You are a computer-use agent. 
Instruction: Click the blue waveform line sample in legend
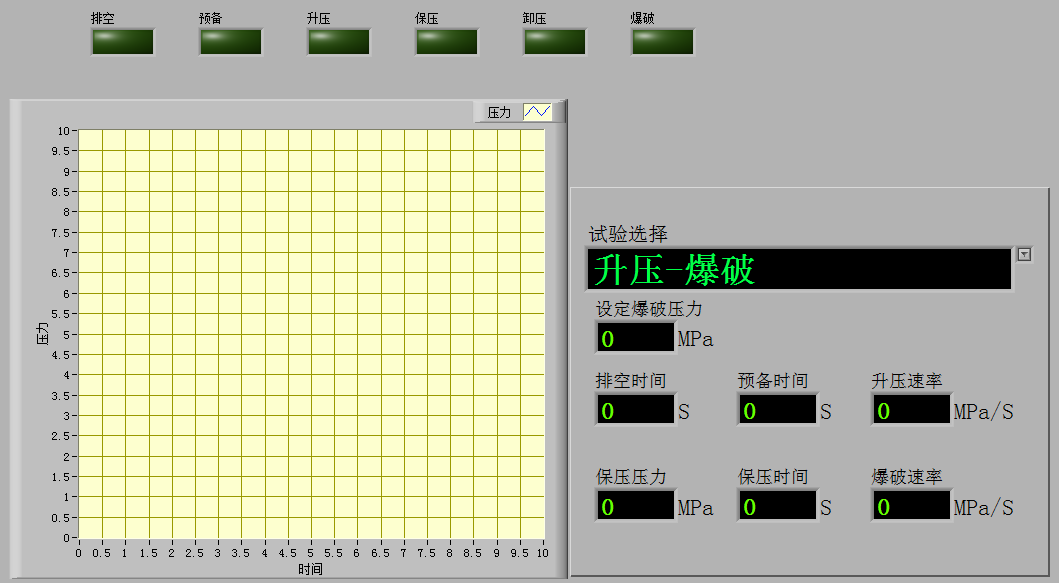538,111
